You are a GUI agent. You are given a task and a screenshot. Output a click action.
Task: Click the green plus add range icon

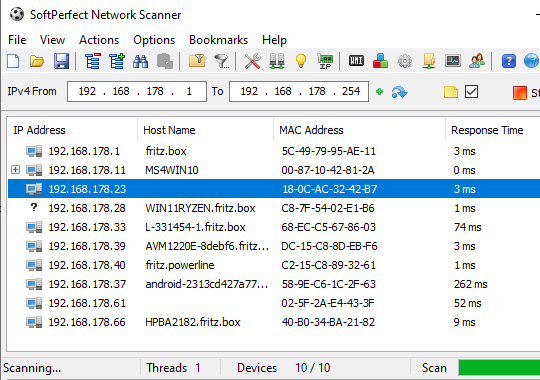[379, 92]
